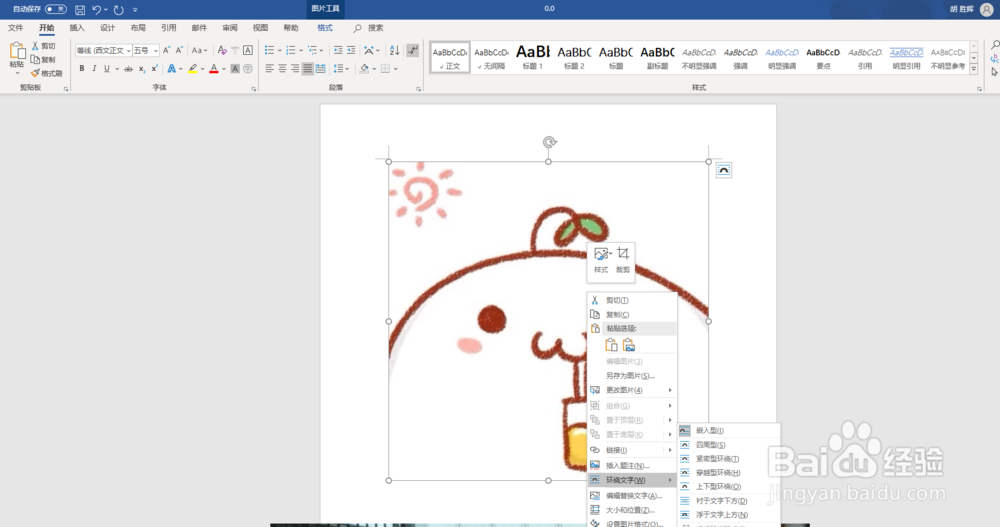Open the font color dropdown arrow
This screenshot has height=527, width=1000.
223,69
